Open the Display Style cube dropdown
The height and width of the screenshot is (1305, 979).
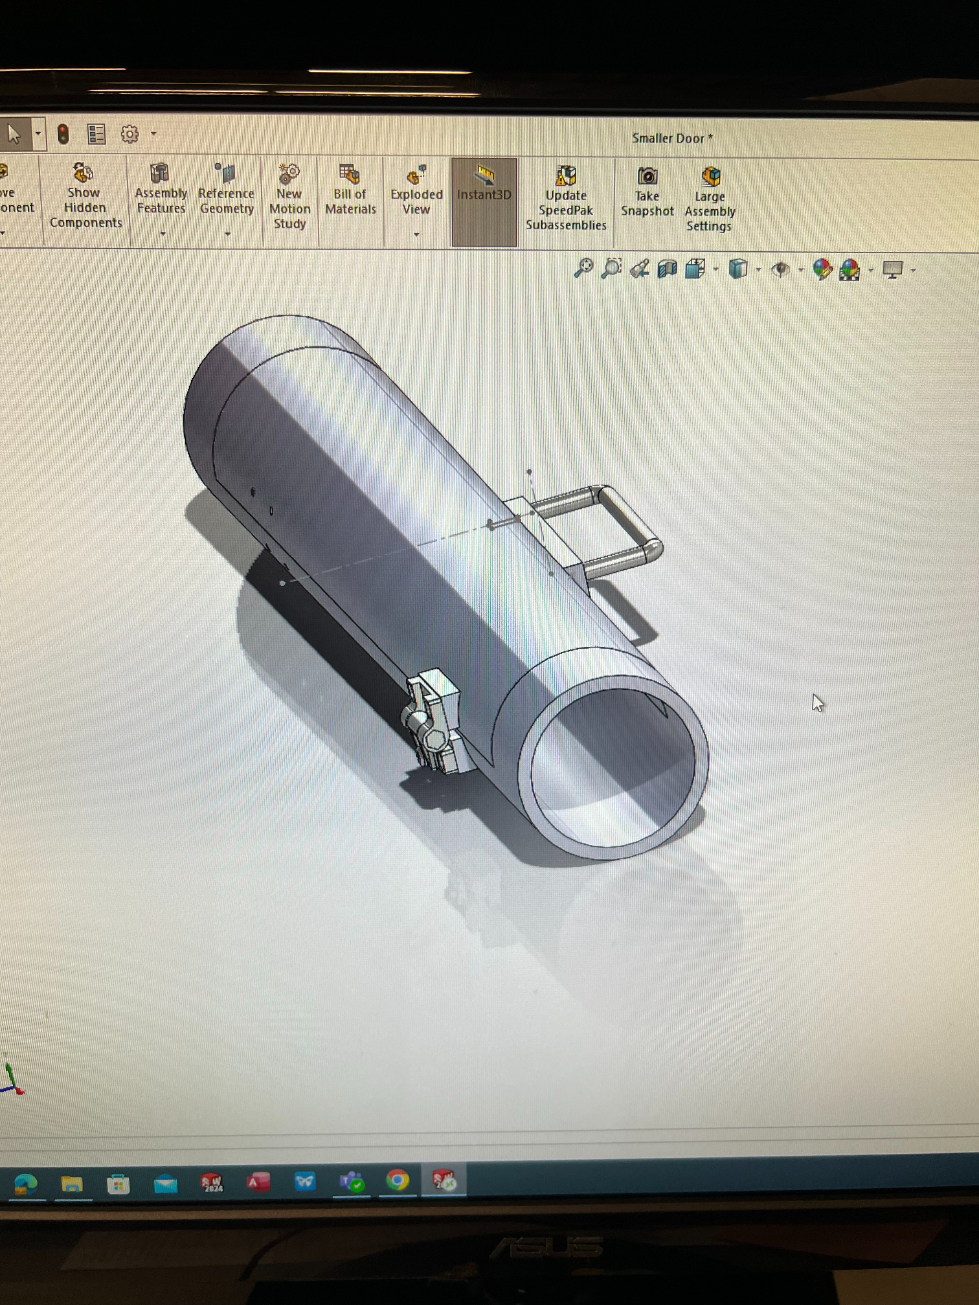pyautogui.click(x=758, y=270)
